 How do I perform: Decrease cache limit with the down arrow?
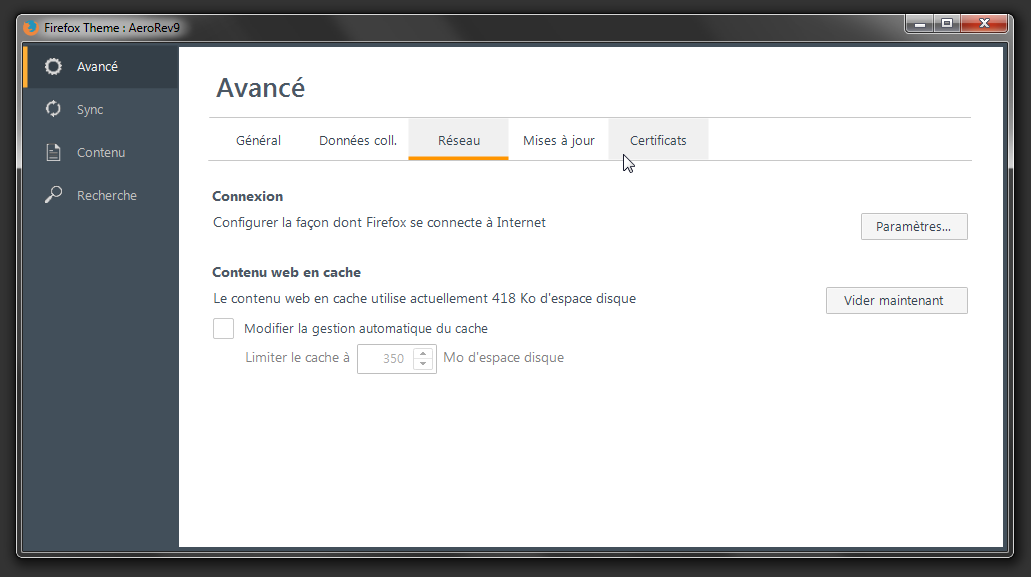[424, 364]
